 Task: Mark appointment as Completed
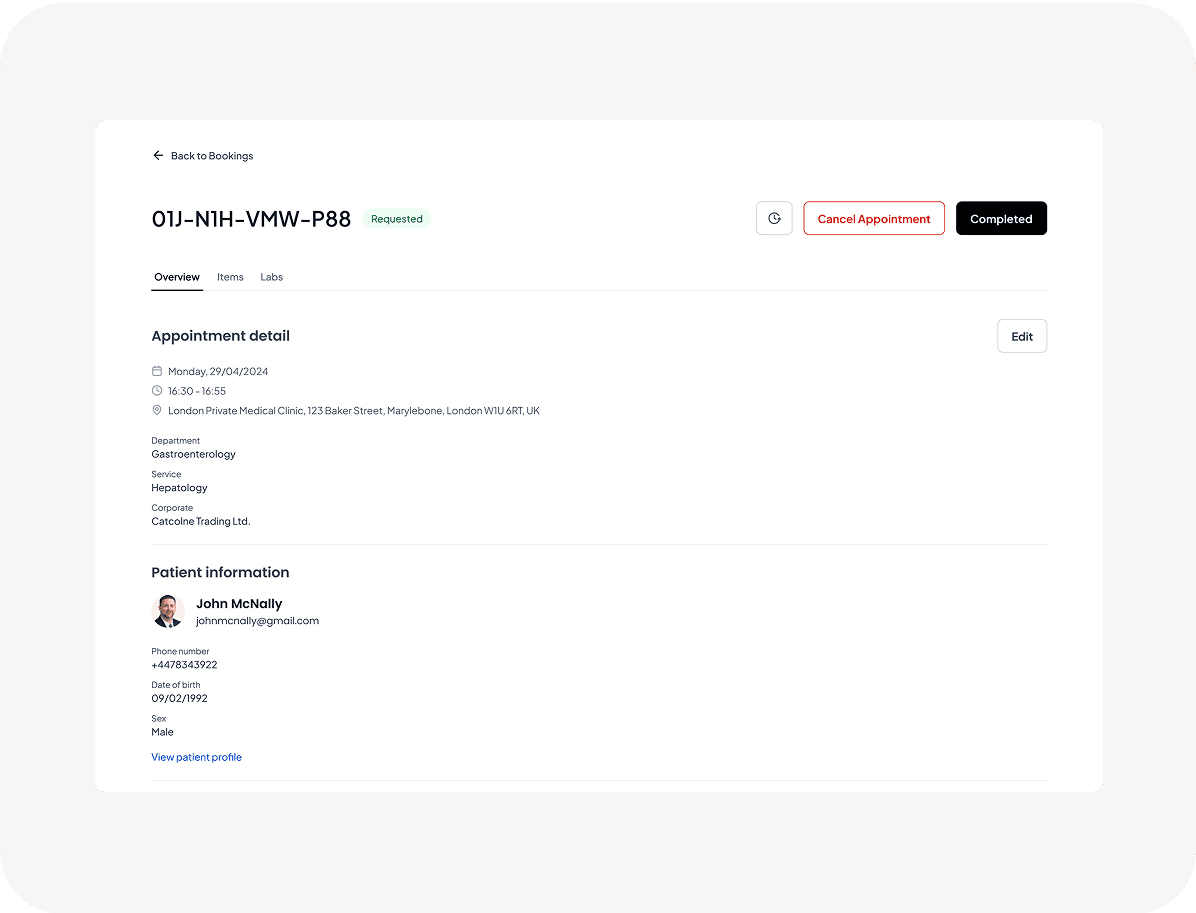1001,219
